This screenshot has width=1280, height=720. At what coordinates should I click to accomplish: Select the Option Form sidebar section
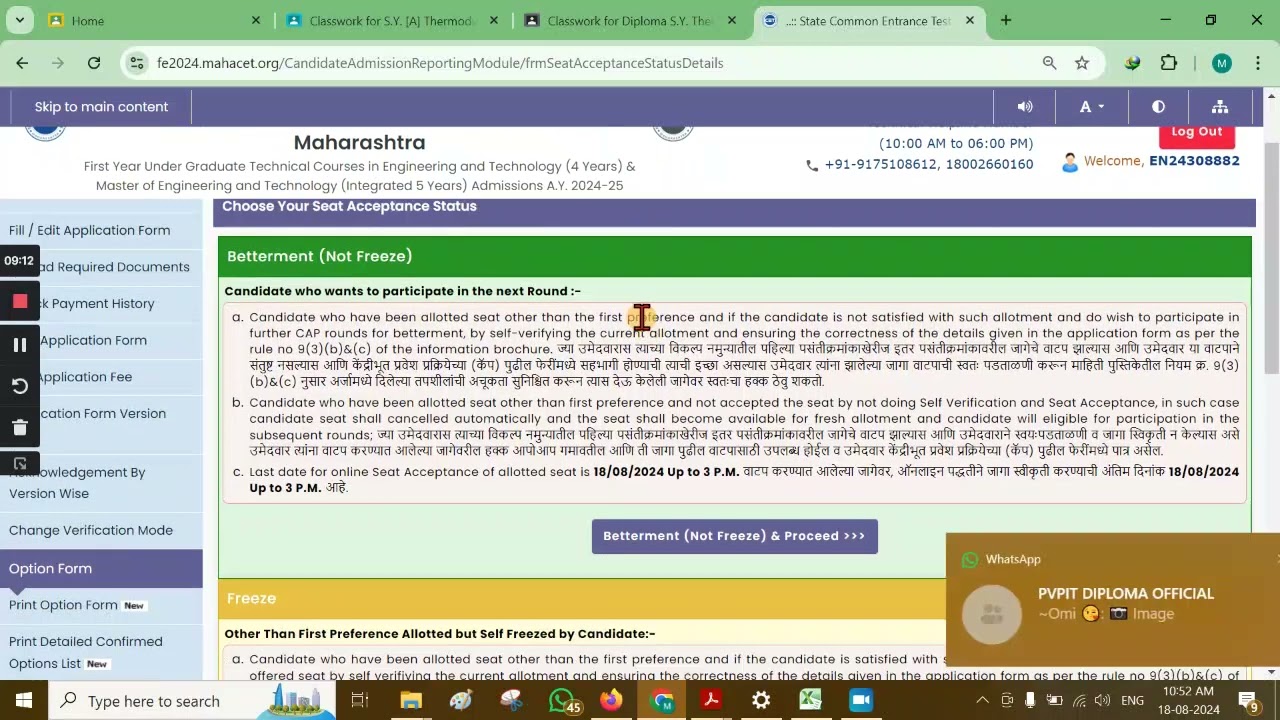click(101, 568)
